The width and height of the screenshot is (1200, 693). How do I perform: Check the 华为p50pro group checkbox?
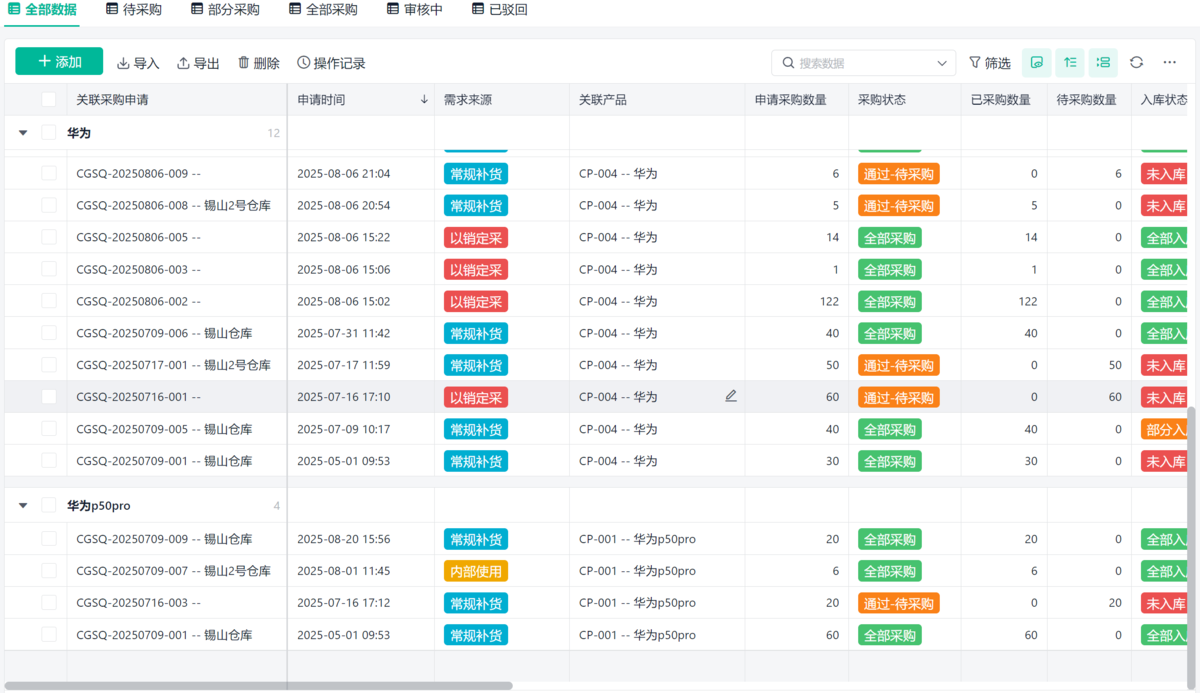(x=49, y=506)
